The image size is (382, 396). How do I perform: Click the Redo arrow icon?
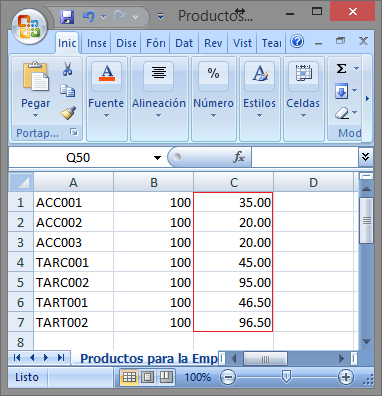pos(120,16)
